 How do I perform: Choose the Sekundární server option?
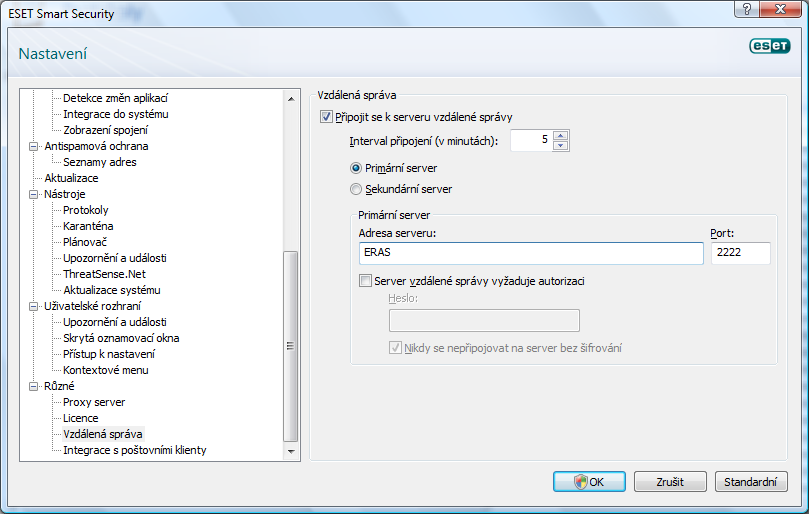click(x=355, y=189)
